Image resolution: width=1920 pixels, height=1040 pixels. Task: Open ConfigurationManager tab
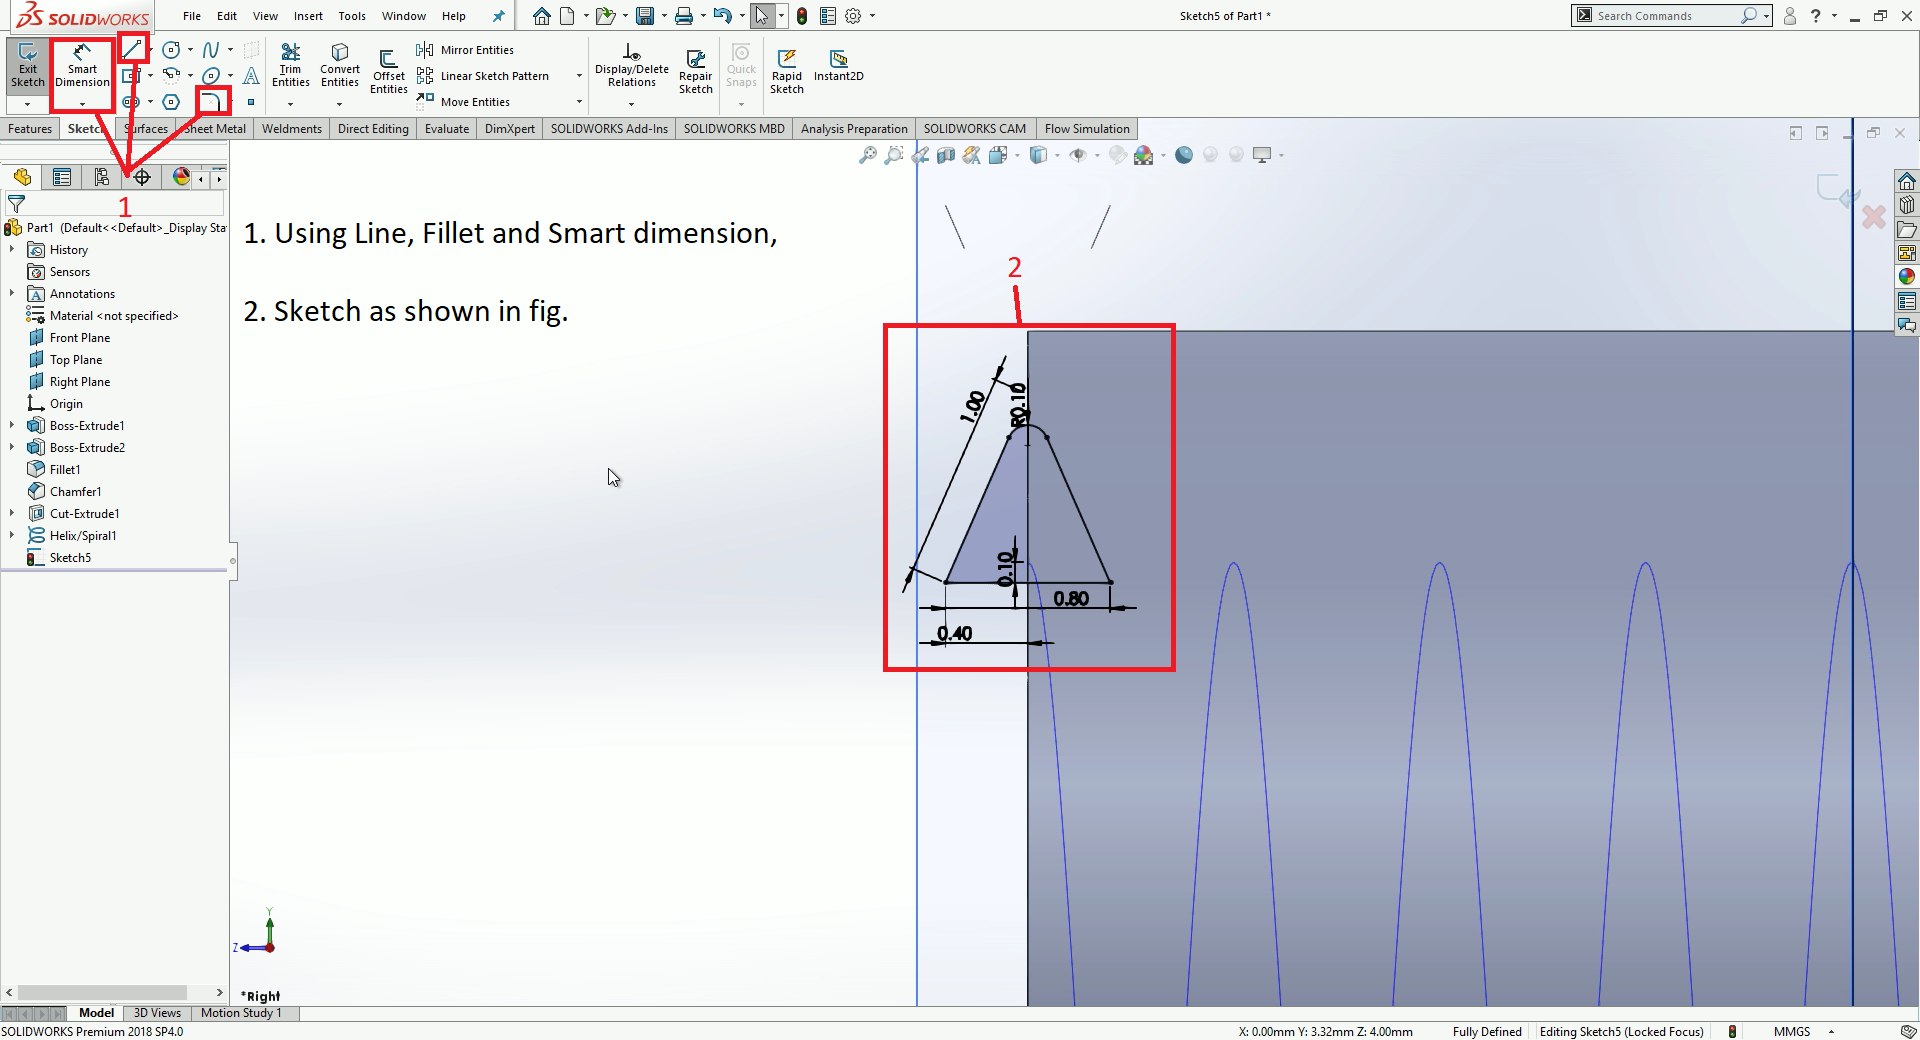102,177
